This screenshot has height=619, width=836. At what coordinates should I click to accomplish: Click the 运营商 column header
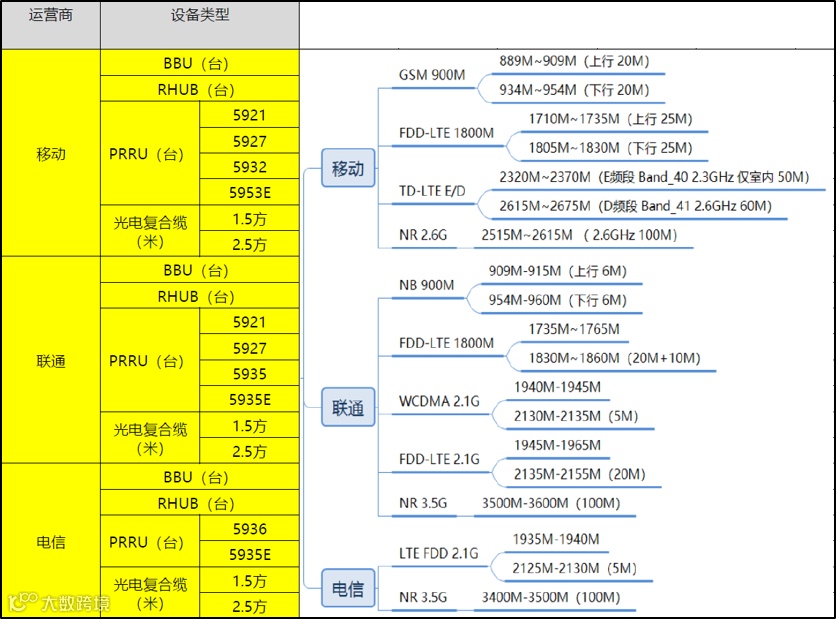51,26
